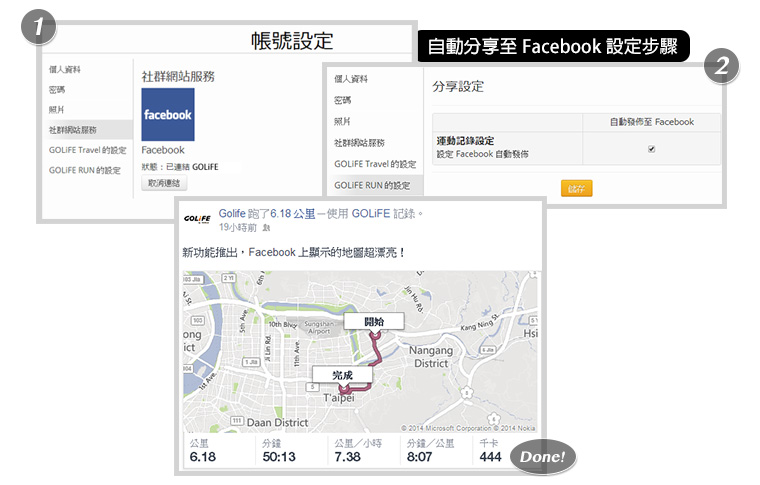
Task: Click the 19小時前 timestamp
Action: tap(238, 227)
